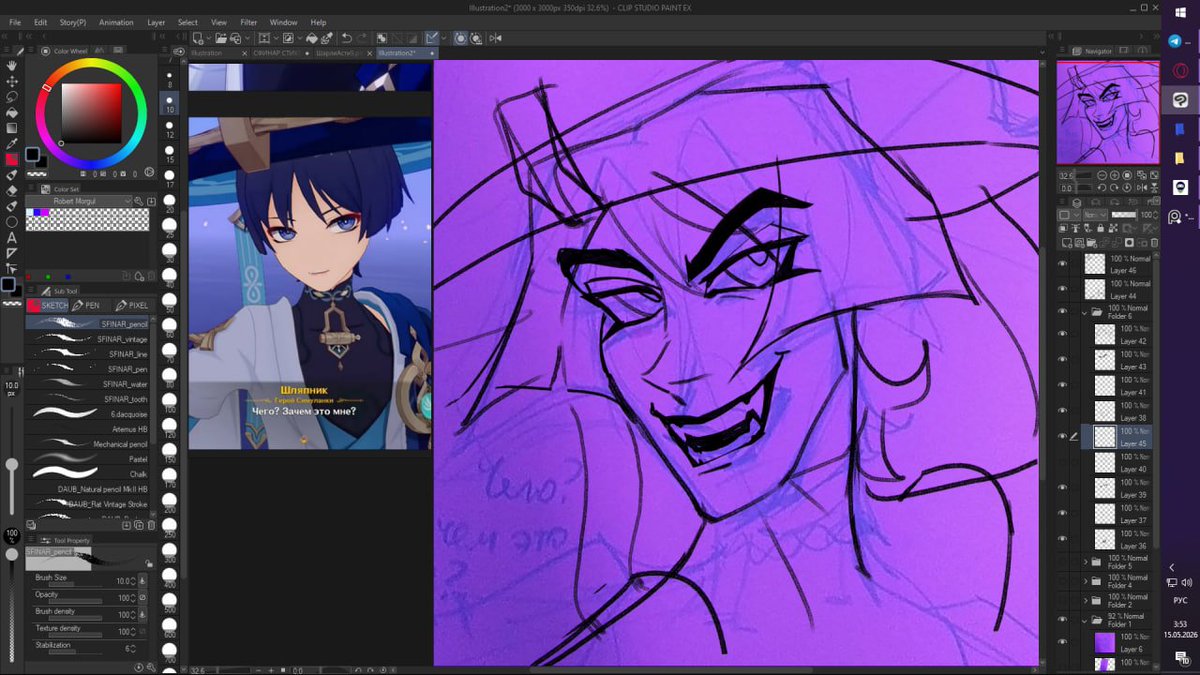Image resolution: width=1200 pixels, height=675 pixels.
Task: Hide Layer 44 with its eye icon
Action: point(1063,289)
